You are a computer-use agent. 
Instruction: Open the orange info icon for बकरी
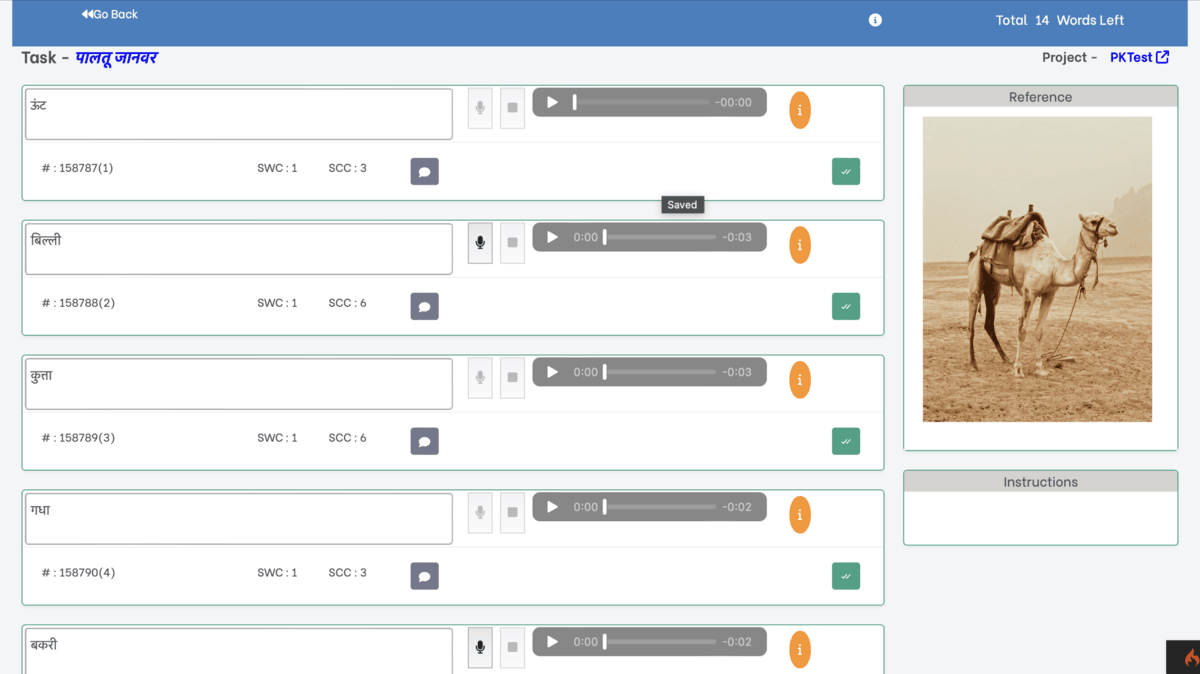tap(800, 650)
